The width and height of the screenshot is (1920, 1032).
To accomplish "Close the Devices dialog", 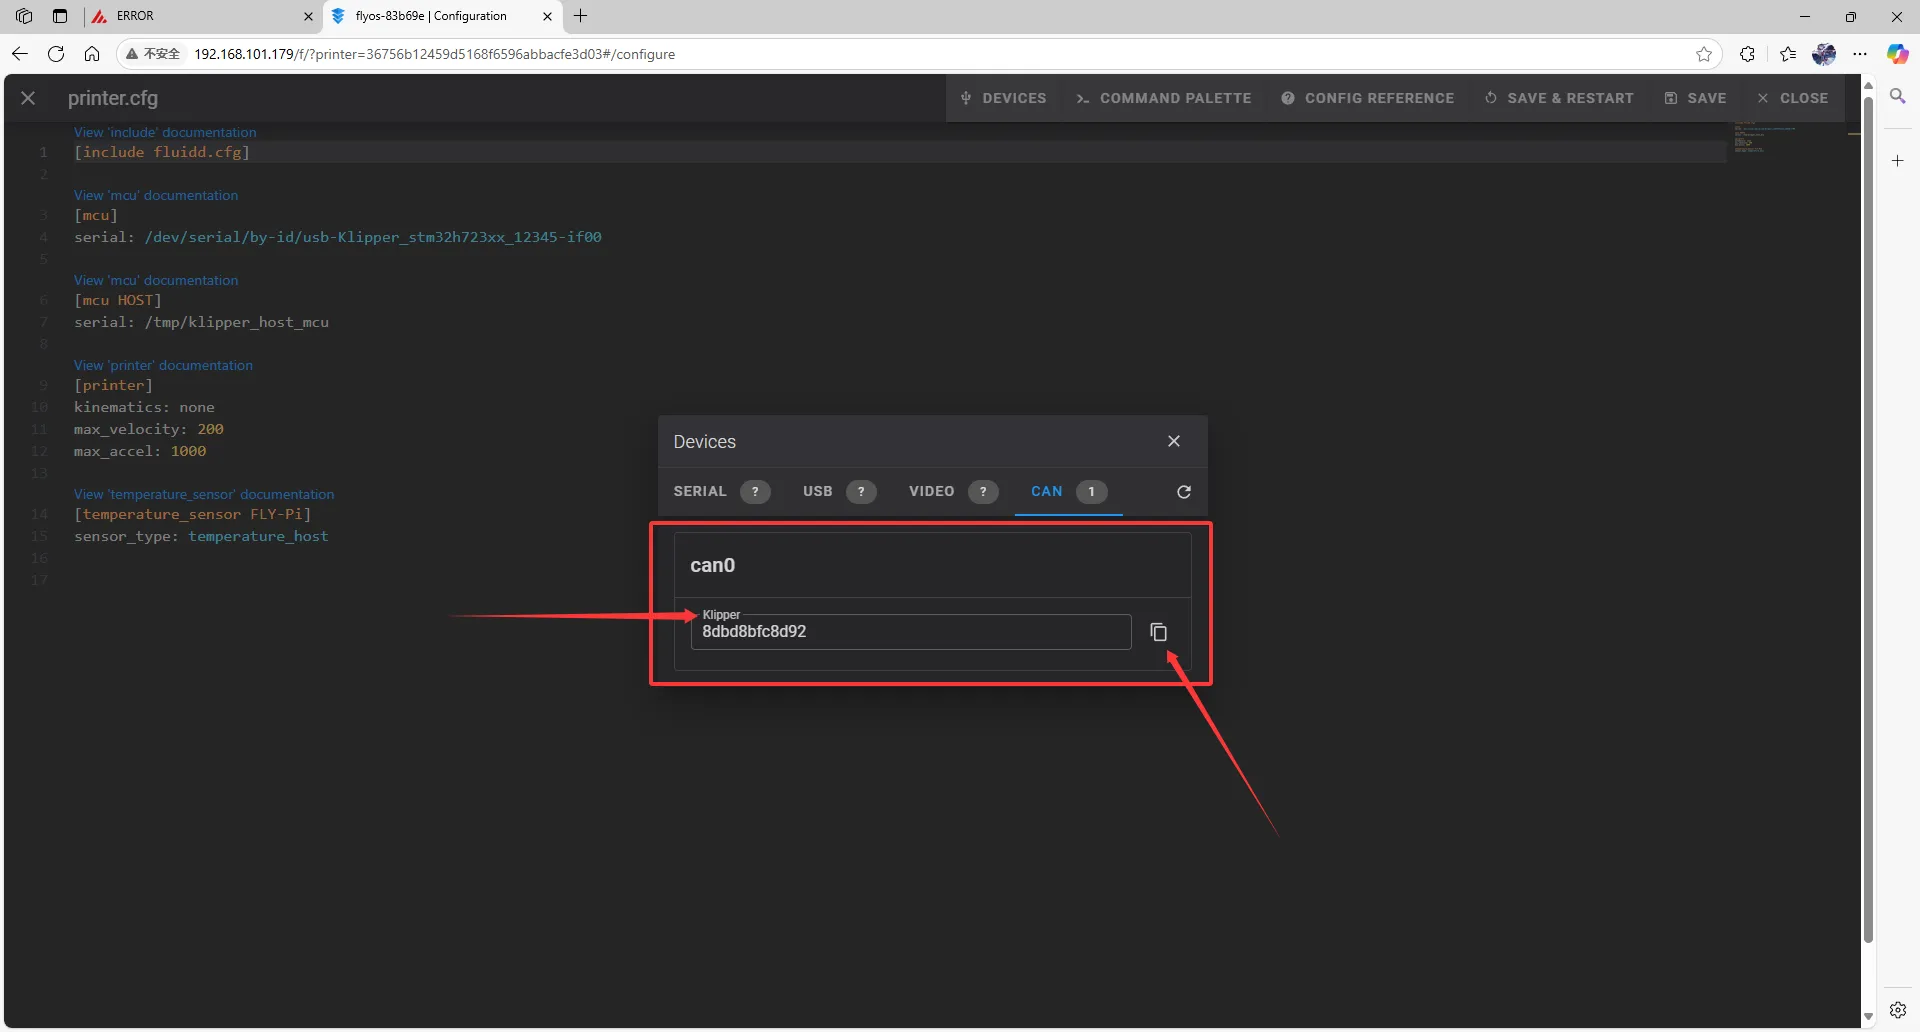I will [x=1174, y=441].
